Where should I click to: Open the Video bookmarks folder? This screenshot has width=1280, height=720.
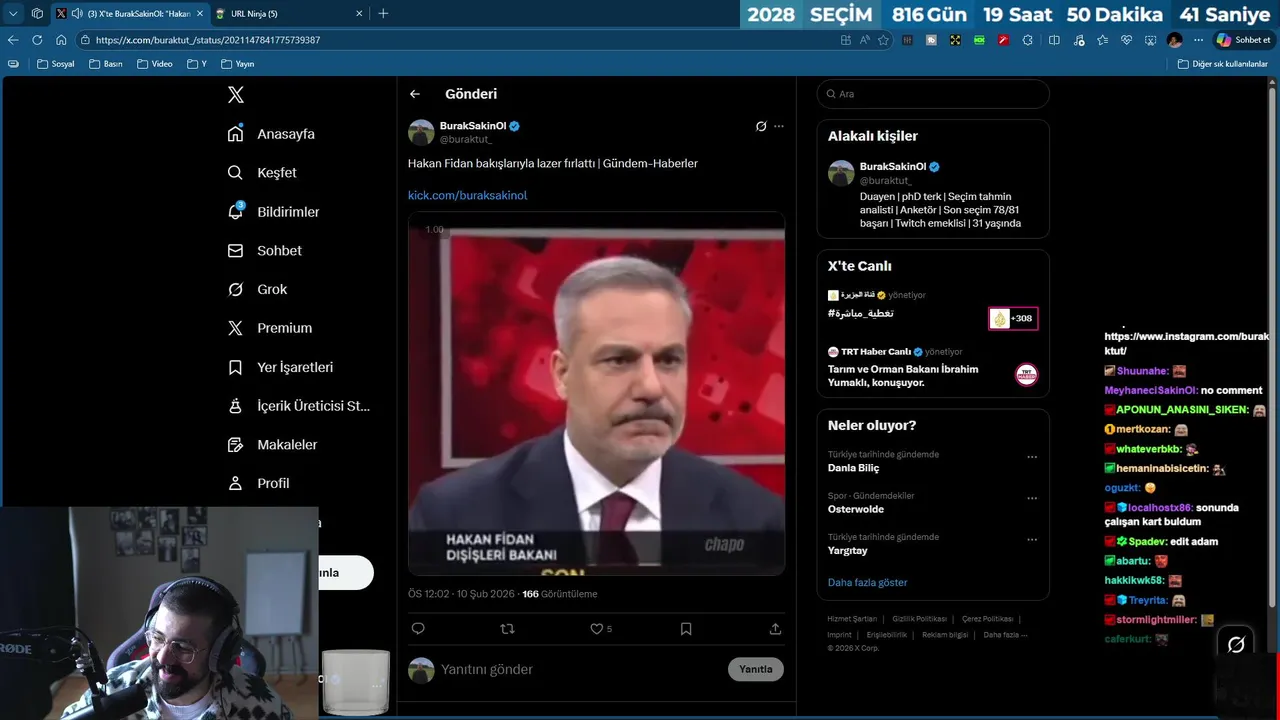154,64
